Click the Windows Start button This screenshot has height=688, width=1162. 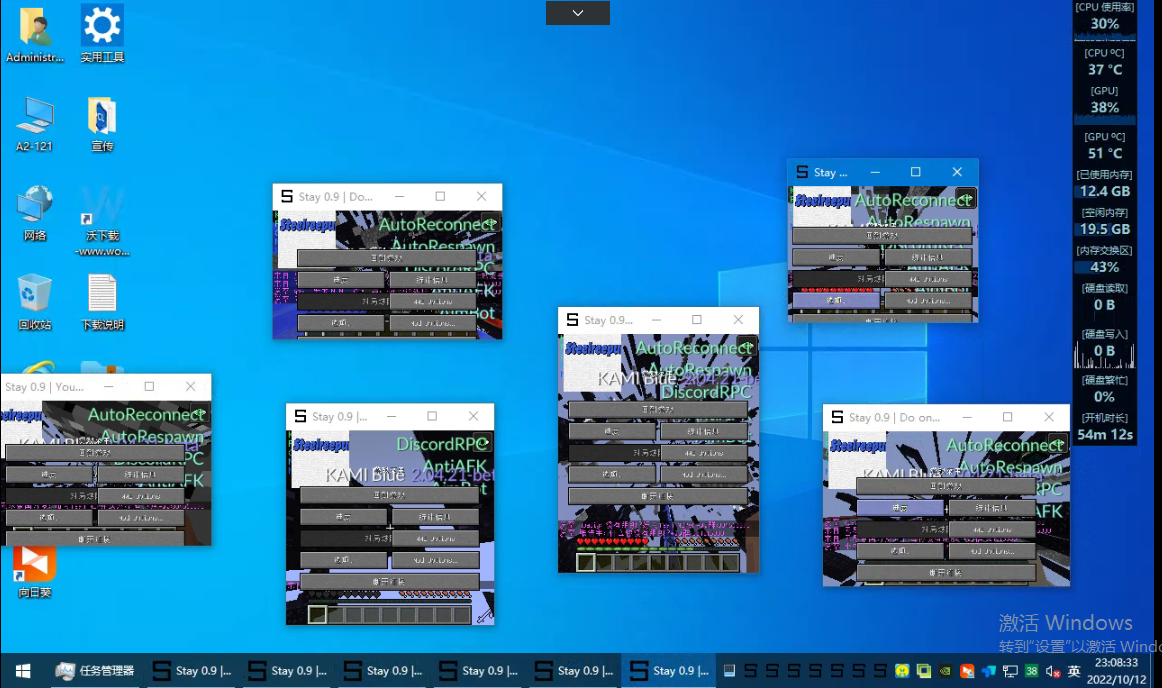[23, 671]
